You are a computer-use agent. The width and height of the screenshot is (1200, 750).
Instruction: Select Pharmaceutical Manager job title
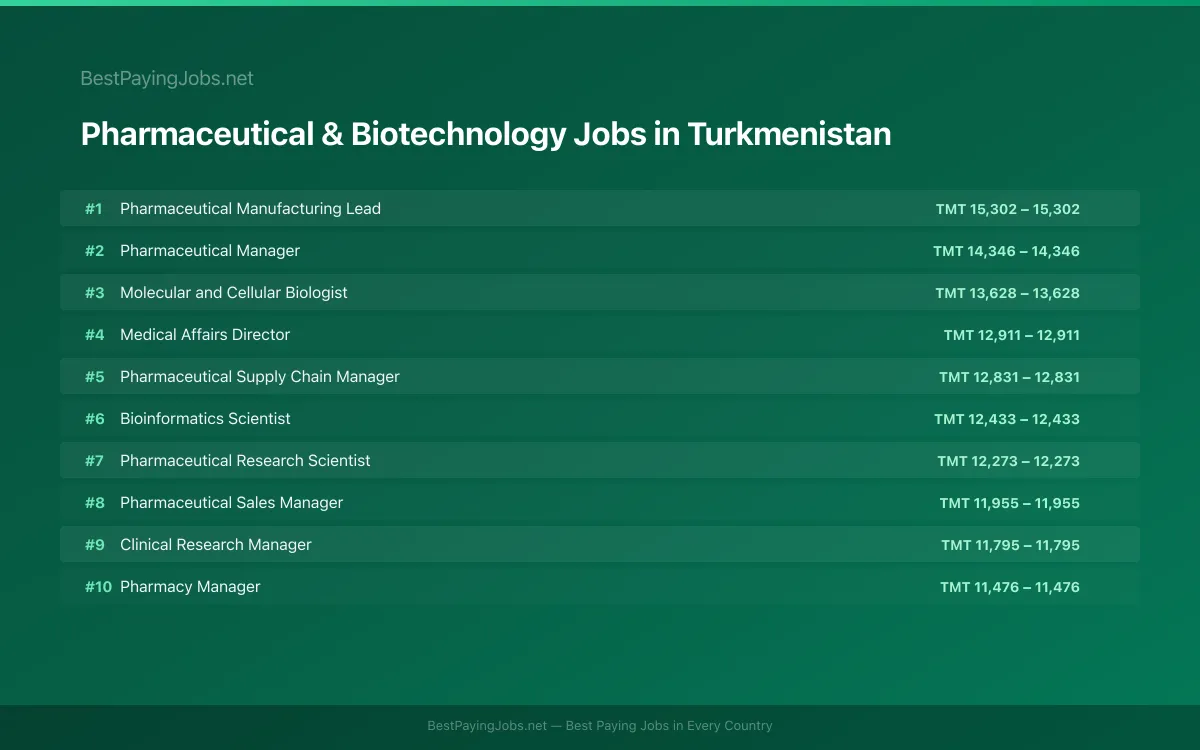tap(210, 251)
